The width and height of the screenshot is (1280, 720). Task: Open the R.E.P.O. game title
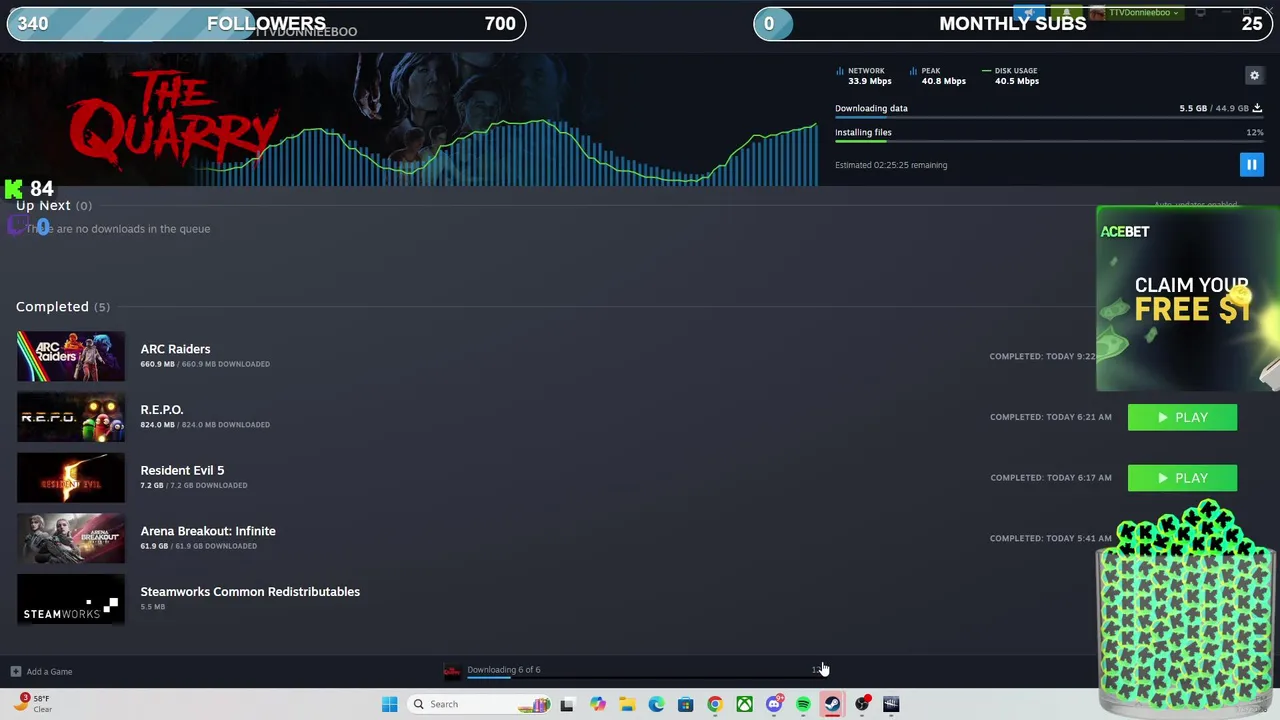pos(162,410)
